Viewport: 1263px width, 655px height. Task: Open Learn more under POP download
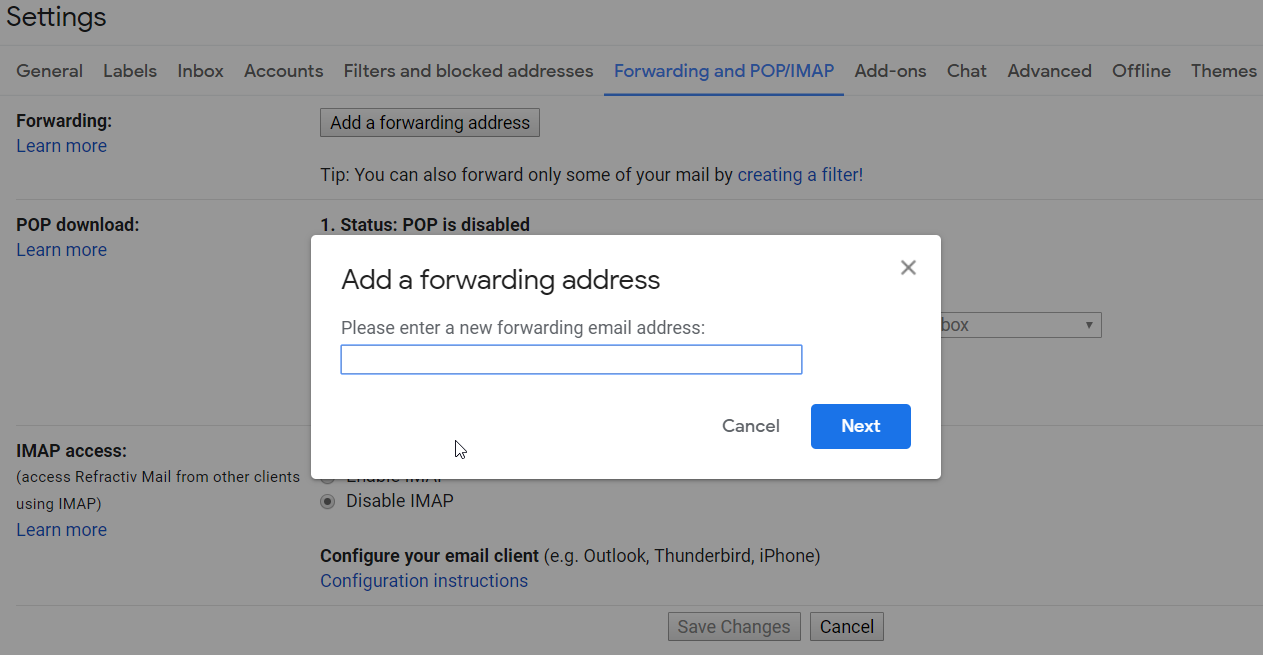point(61,250)
